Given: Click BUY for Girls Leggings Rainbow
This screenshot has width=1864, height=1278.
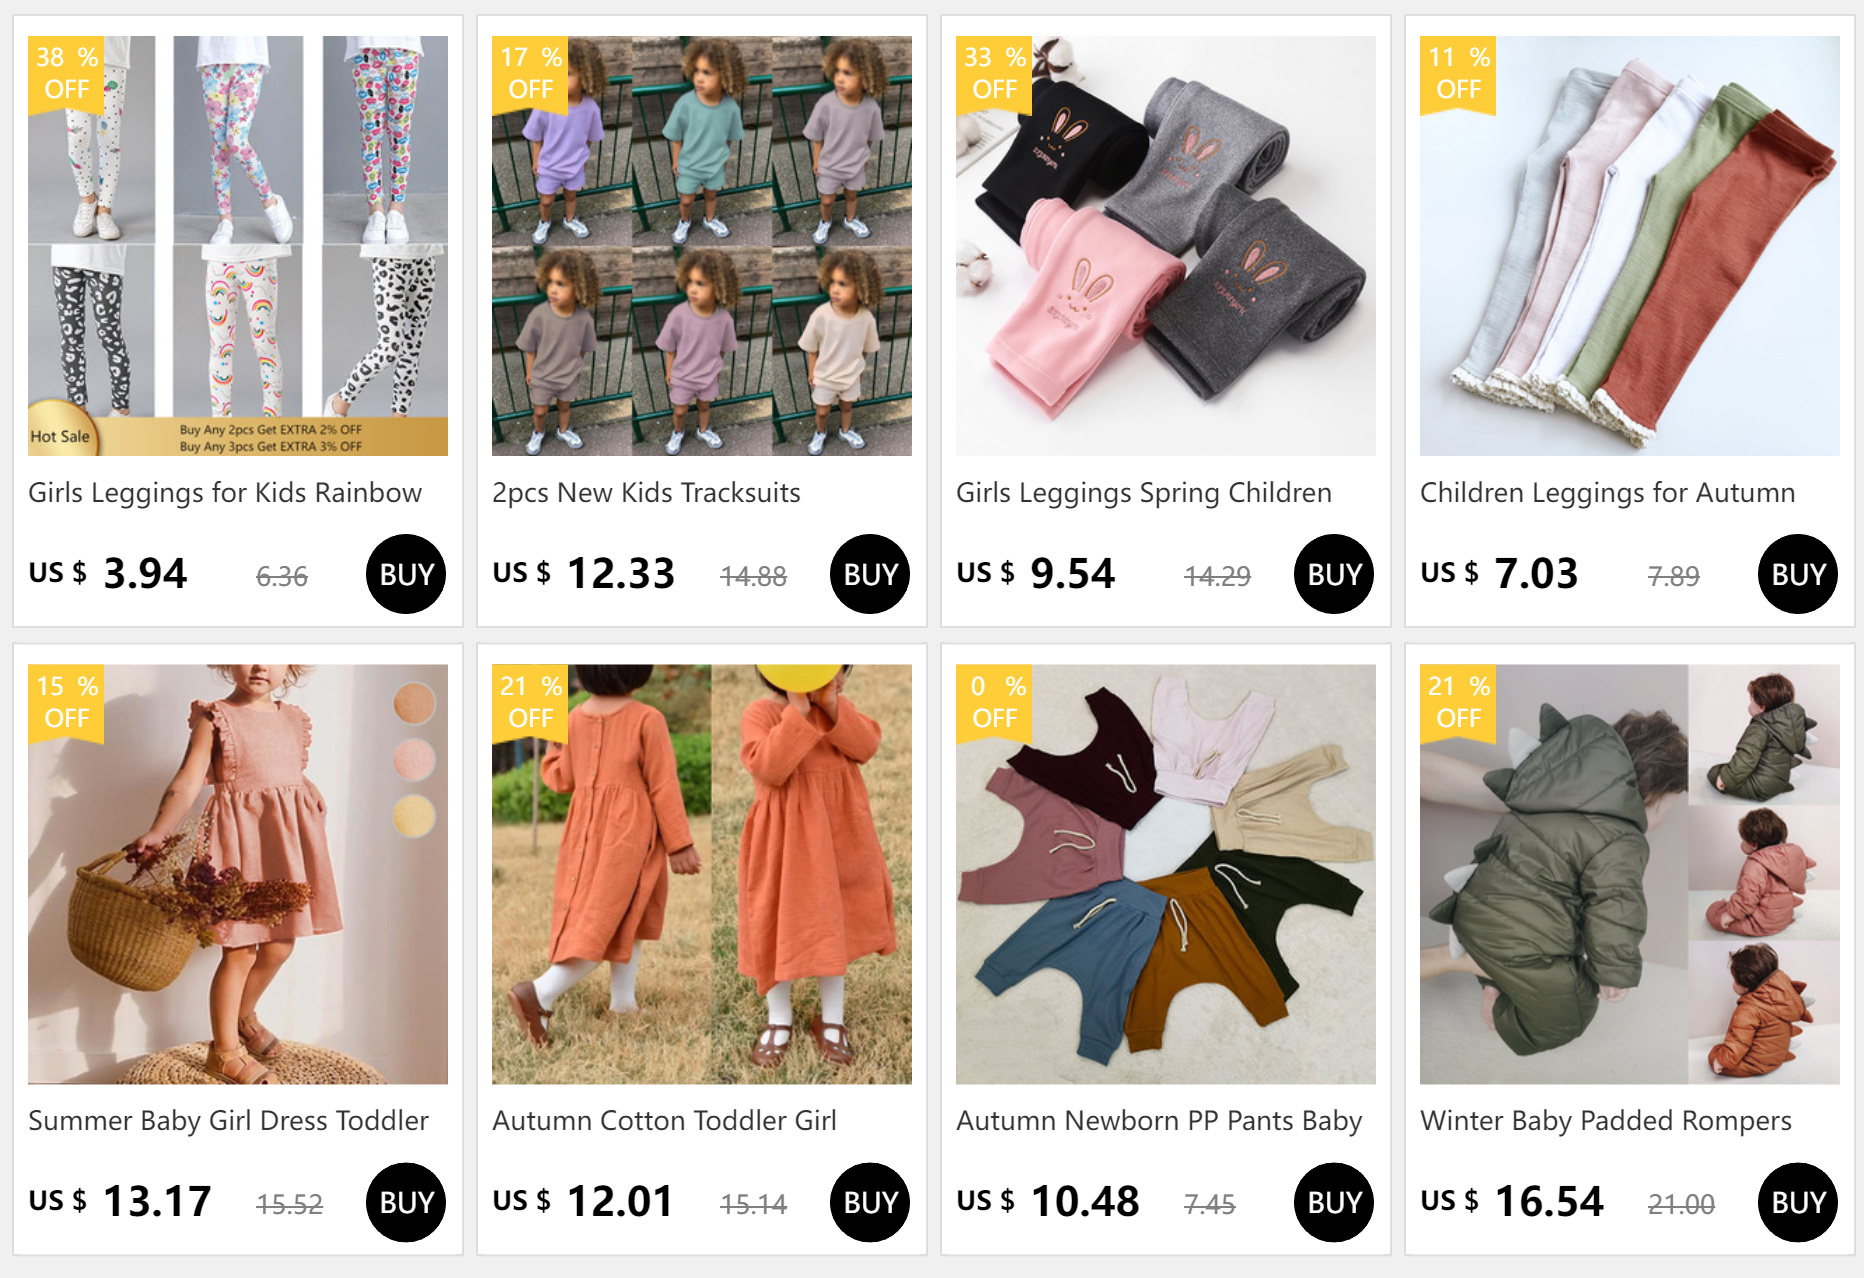Looking at the screenshot, I should [x=406, y=574].
